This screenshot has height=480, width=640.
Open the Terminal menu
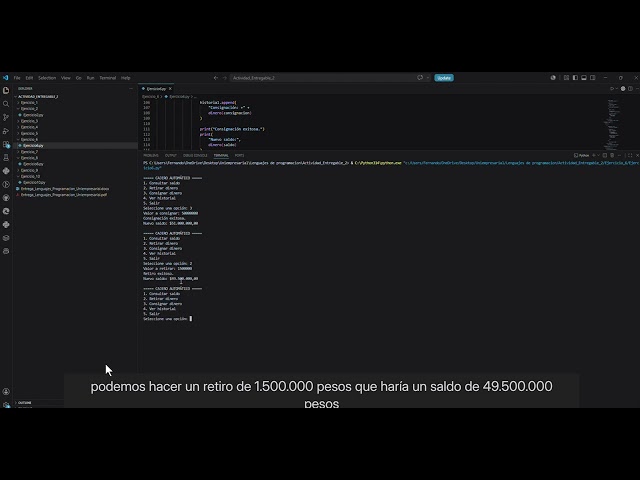(x=108, y=78)
